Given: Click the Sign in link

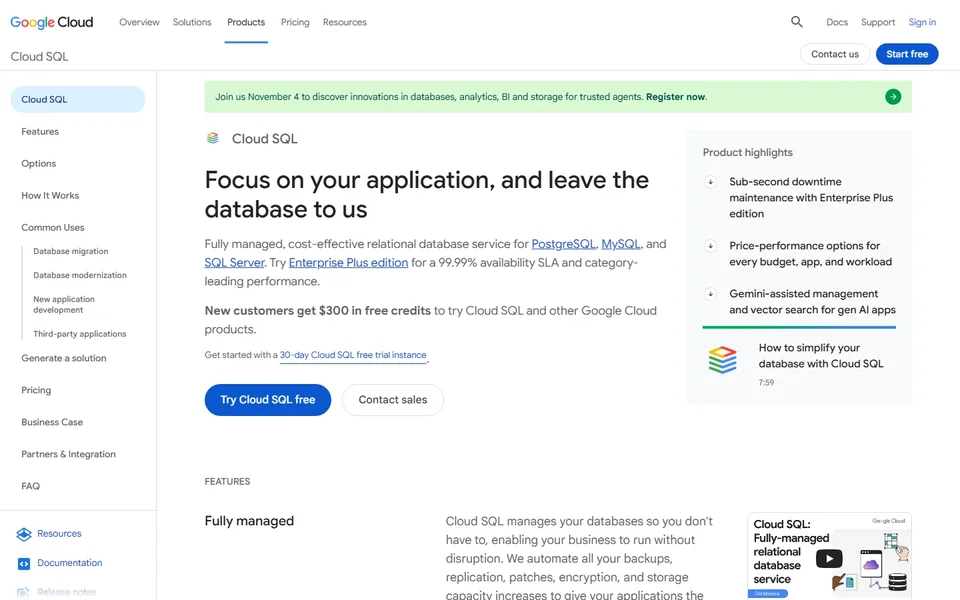Looking at the screenshot, I should pyautogui.click(x=922, y=22).
